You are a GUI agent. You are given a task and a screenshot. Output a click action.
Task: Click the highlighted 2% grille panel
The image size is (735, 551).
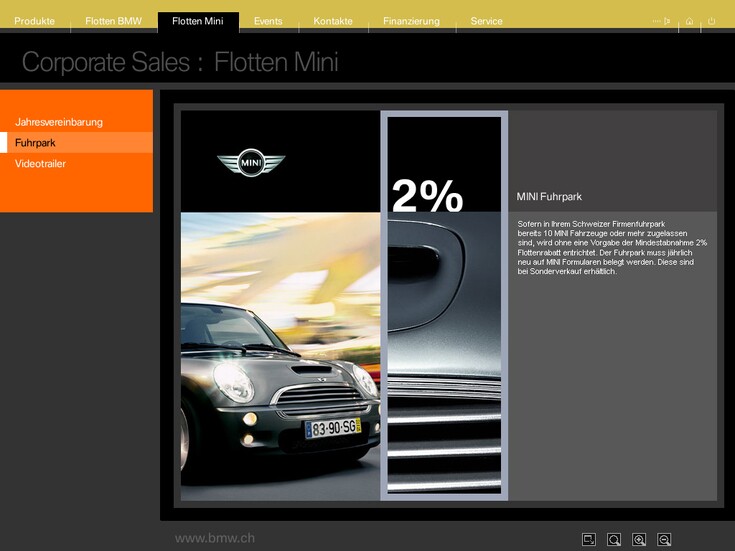[444, 306]
